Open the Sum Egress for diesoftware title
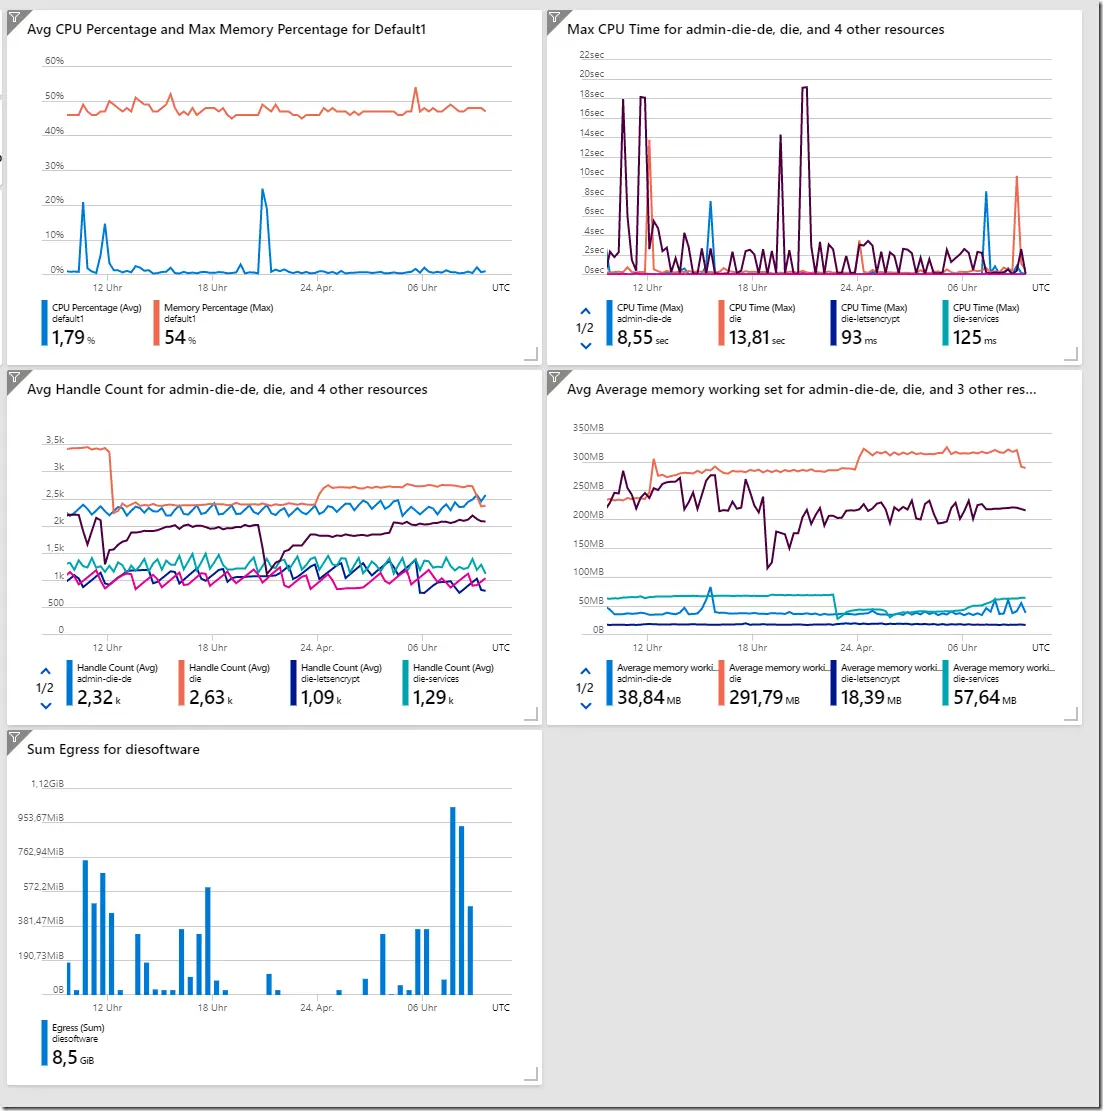The image size is (1103, 1111). (x=113, y=749)
